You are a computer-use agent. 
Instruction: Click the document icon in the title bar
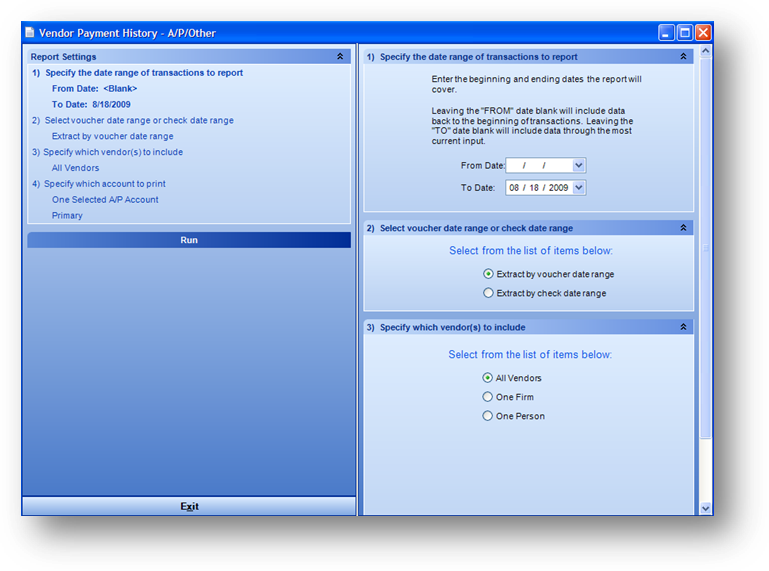pyautogui.click(x=30, y=33)
